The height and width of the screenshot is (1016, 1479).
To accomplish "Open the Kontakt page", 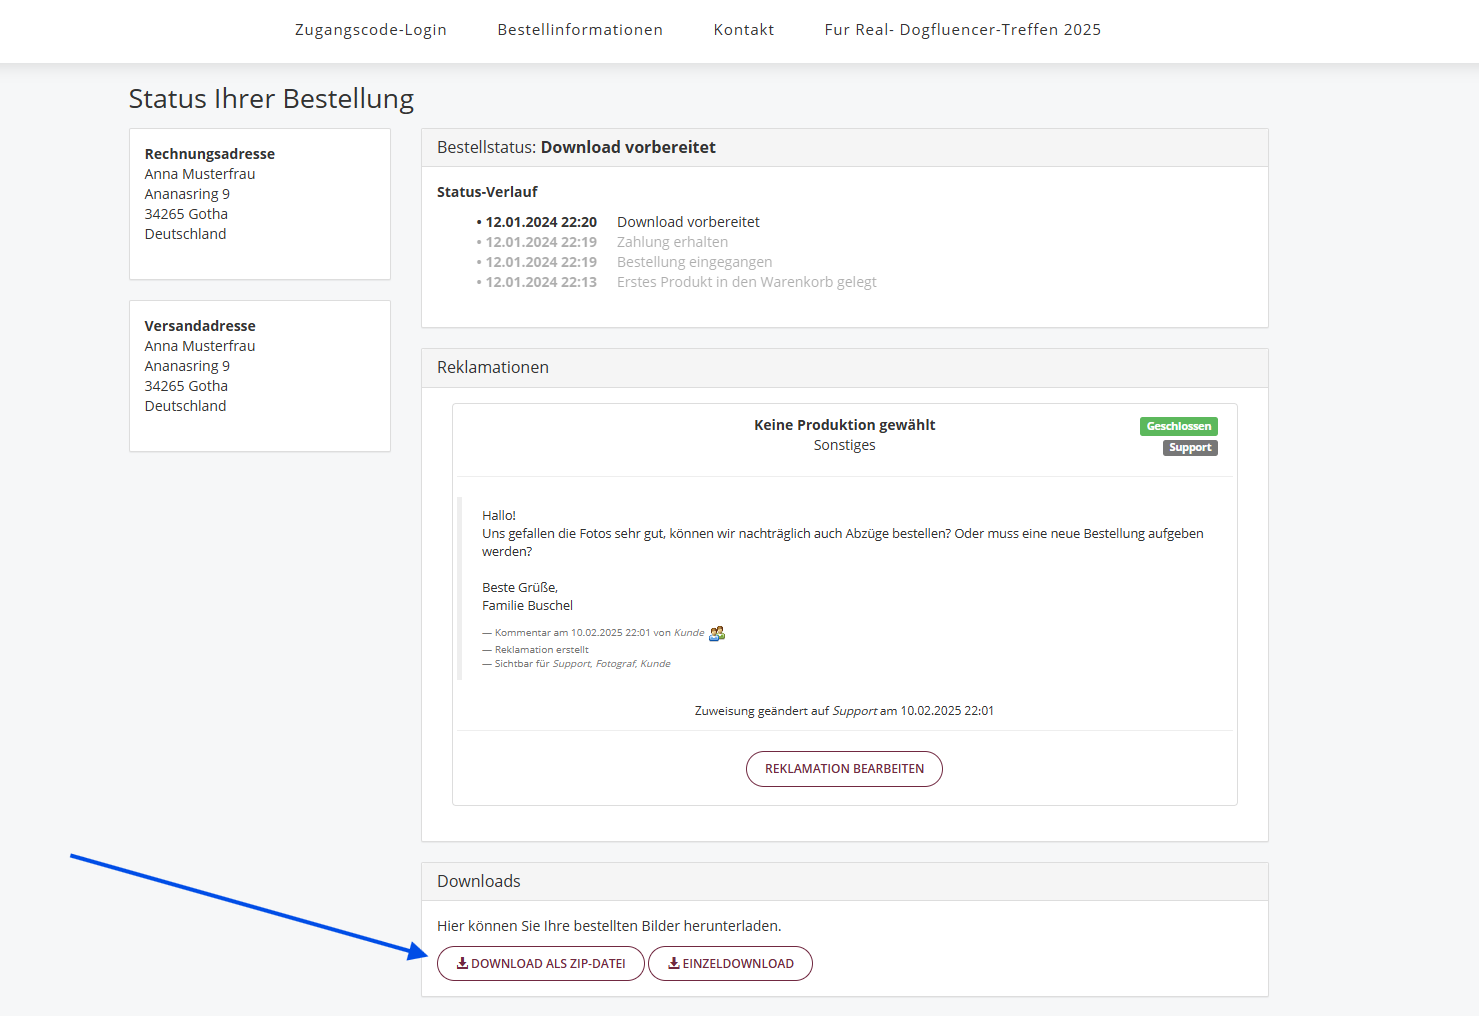I will 744,30.
